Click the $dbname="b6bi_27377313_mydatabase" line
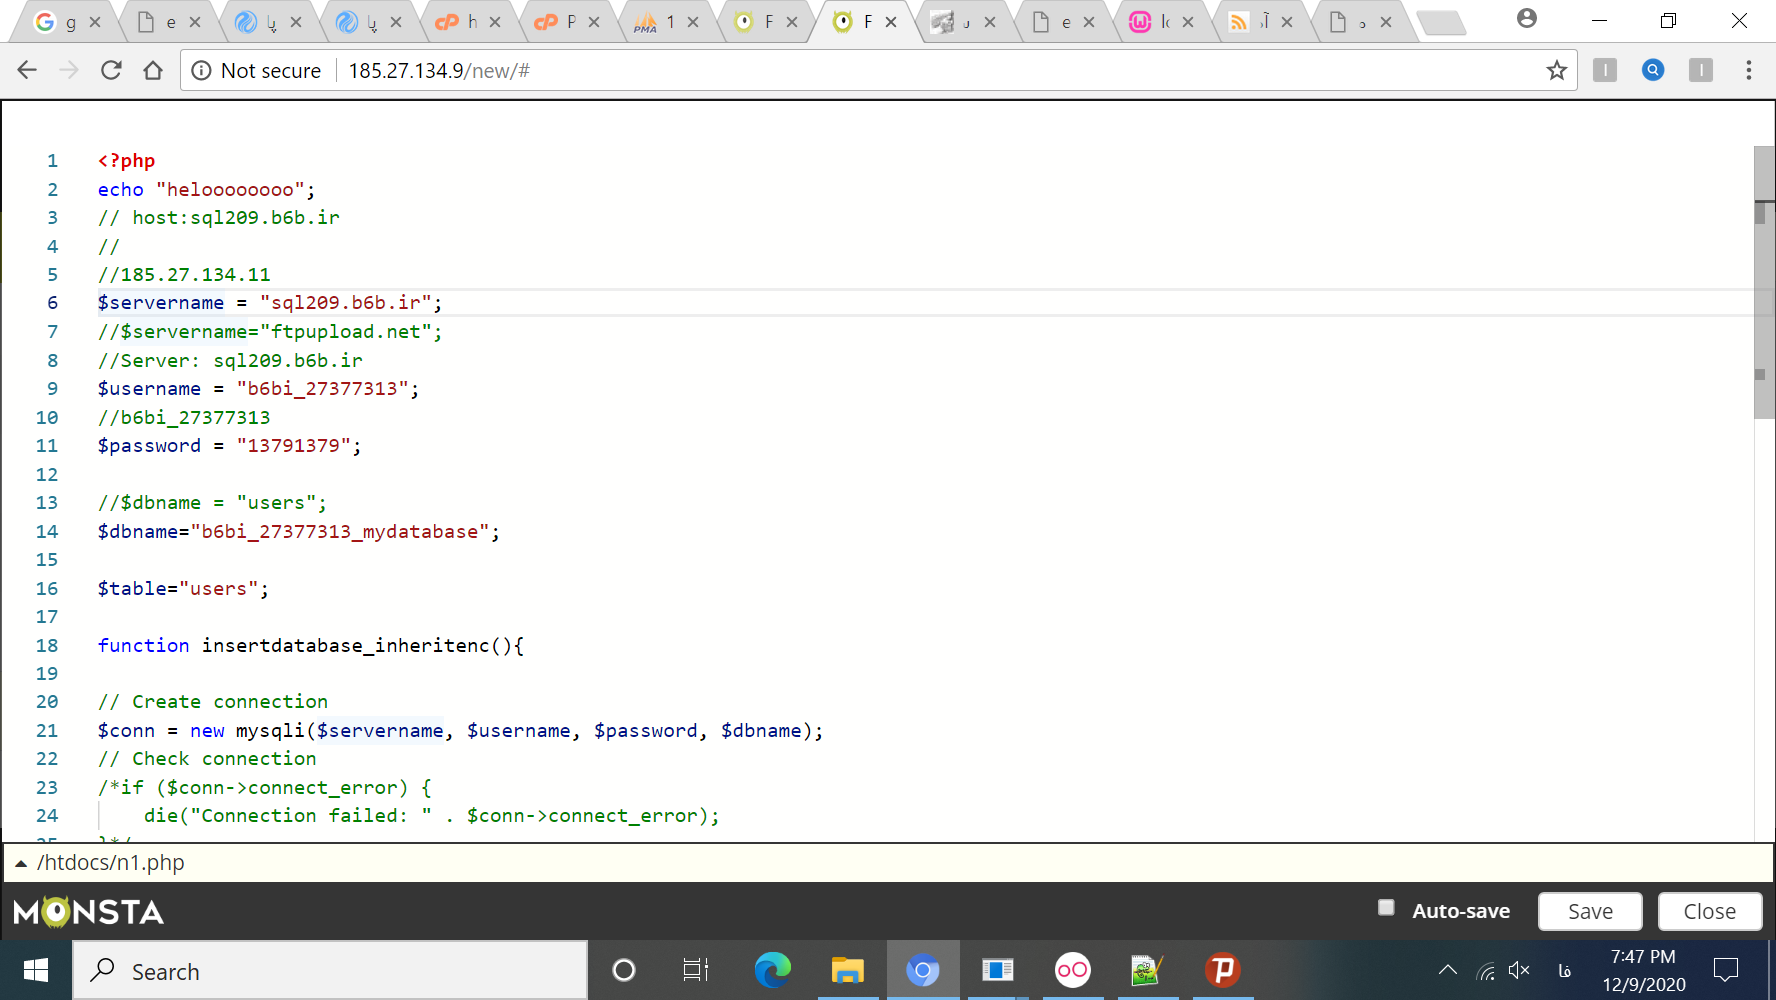Screen dimensions: 1776x1000 tap(298, 532)
